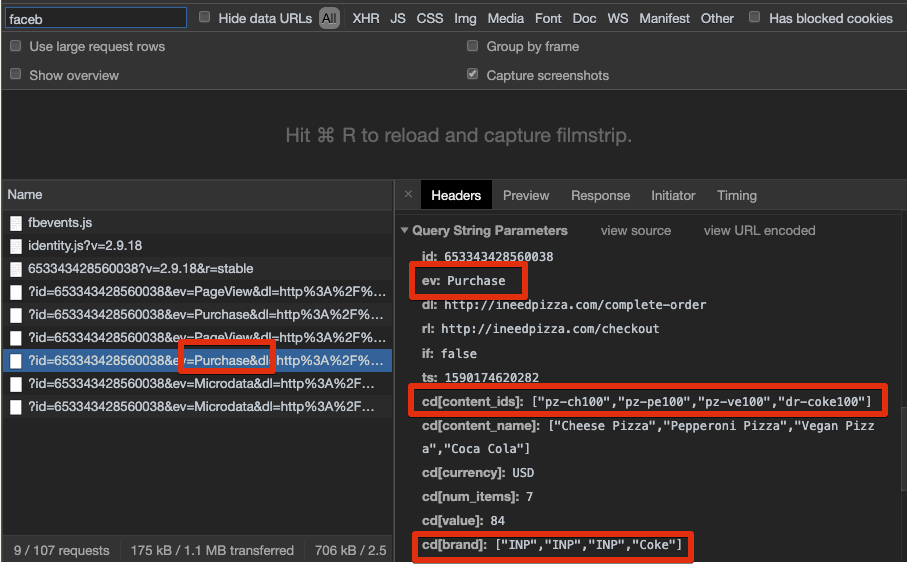Click the filter text input field
Screen dimensions: 907x568
[x=95, y=18]
